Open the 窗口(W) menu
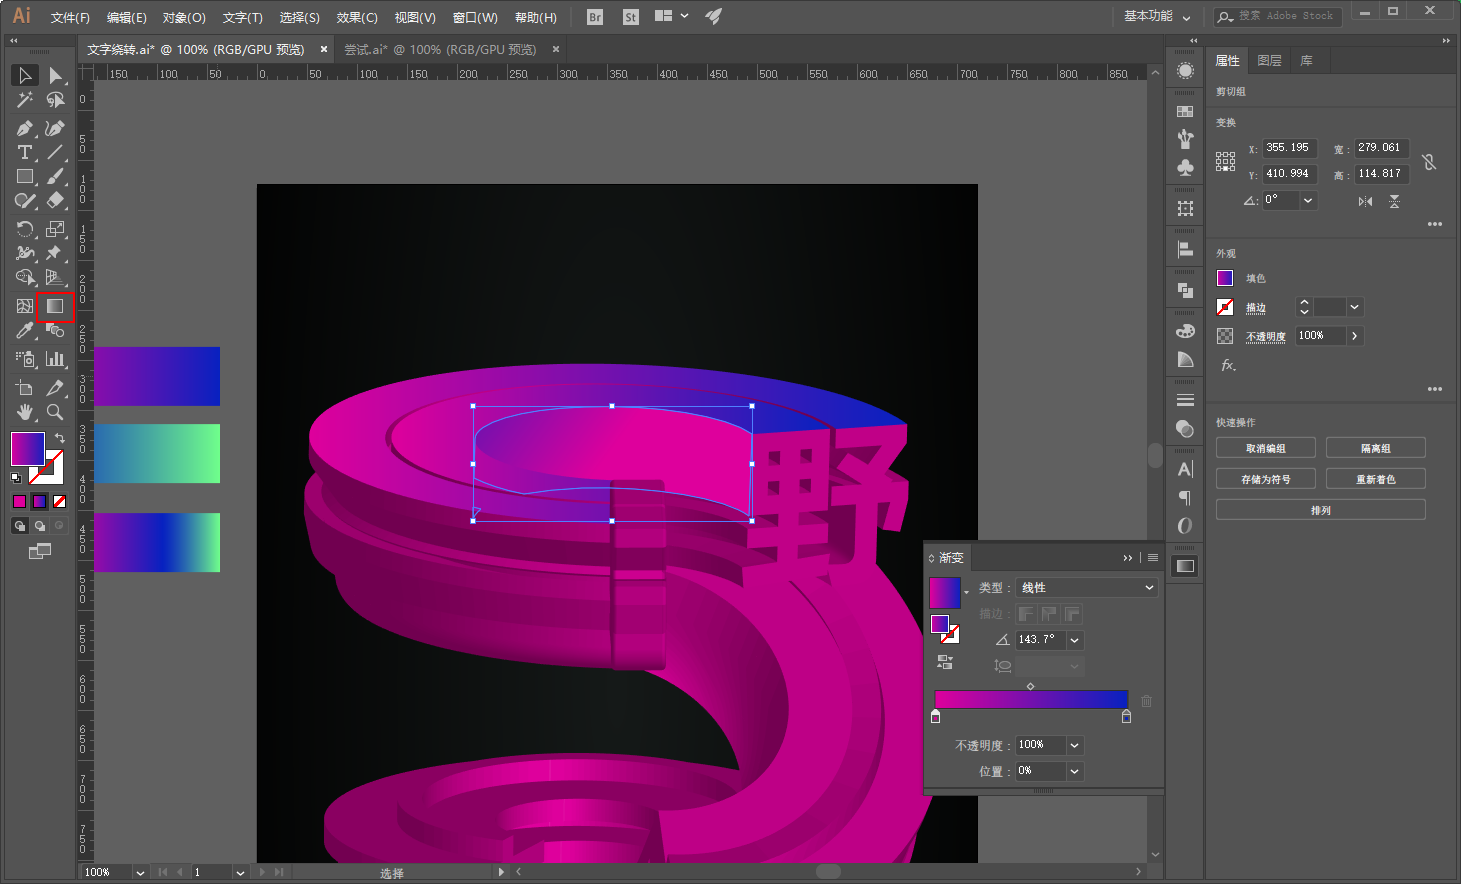Screen dimensions: 1461x884 tap(475, 18)
